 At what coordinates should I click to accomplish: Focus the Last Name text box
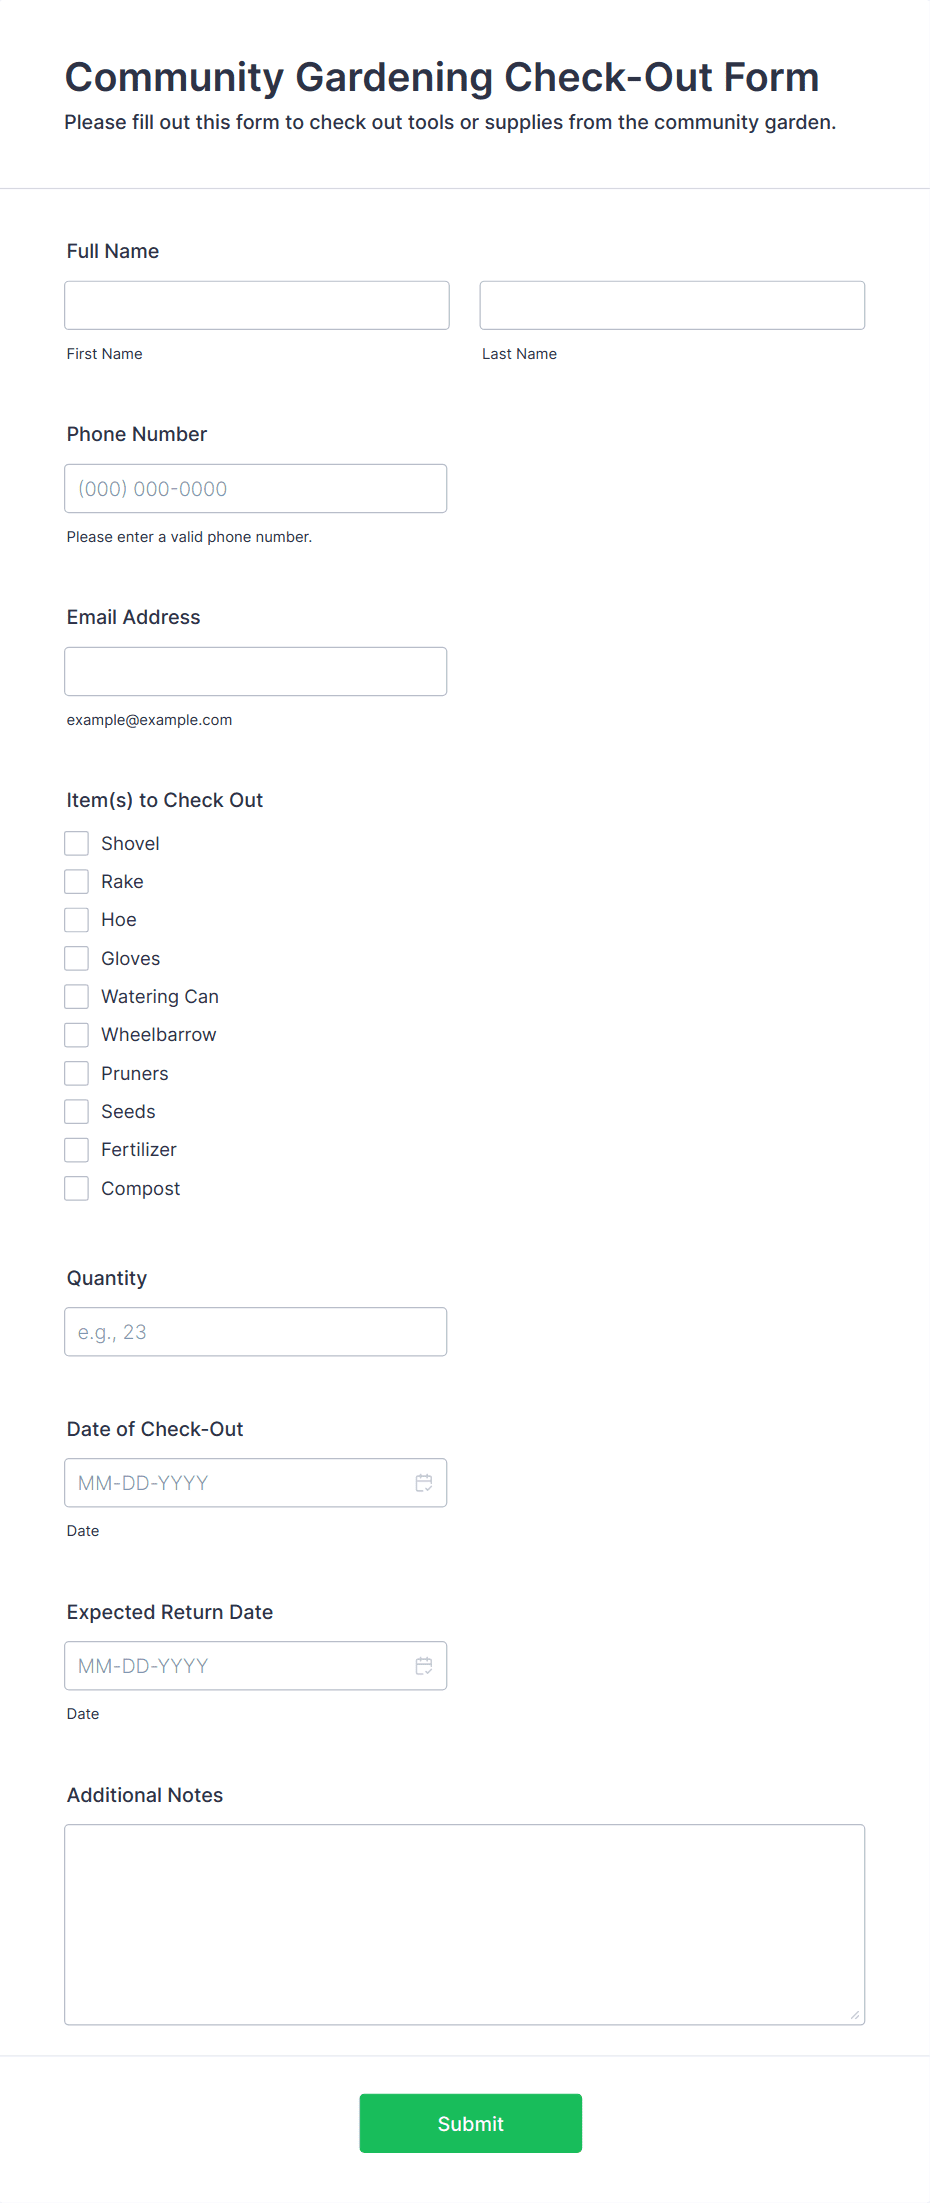pos(672,305)
